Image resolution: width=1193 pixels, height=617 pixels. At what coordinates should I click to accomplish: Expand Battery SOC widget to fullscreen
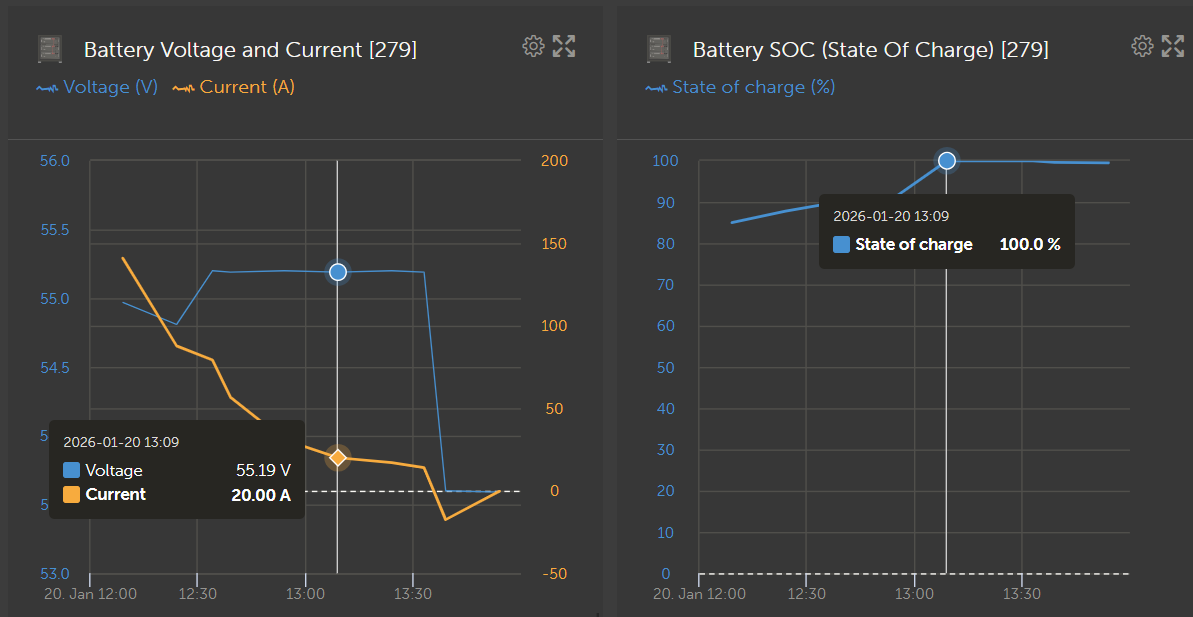(x=1173, y=46)
